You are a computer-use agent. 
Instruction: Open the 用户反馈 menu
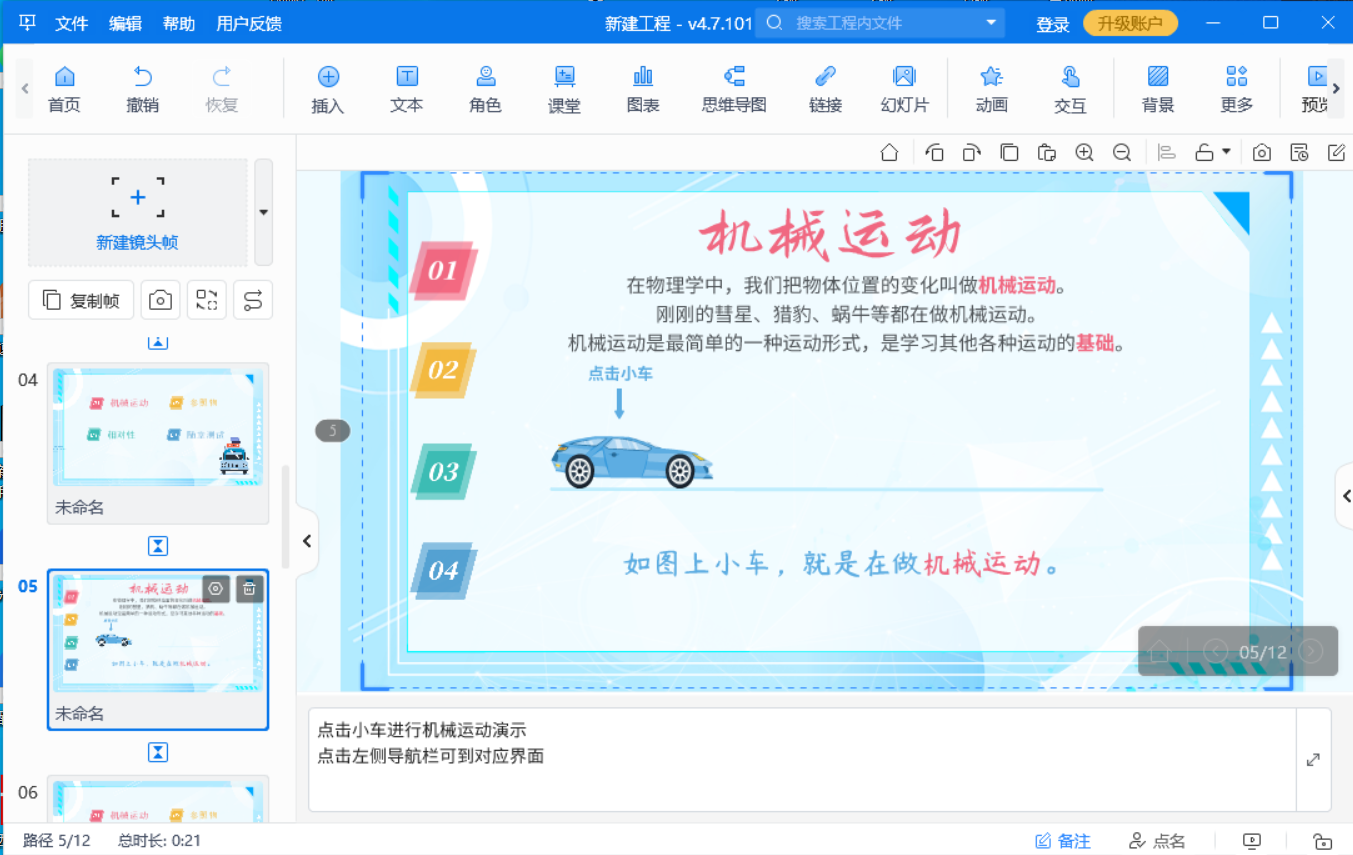(x=249, y=24)
